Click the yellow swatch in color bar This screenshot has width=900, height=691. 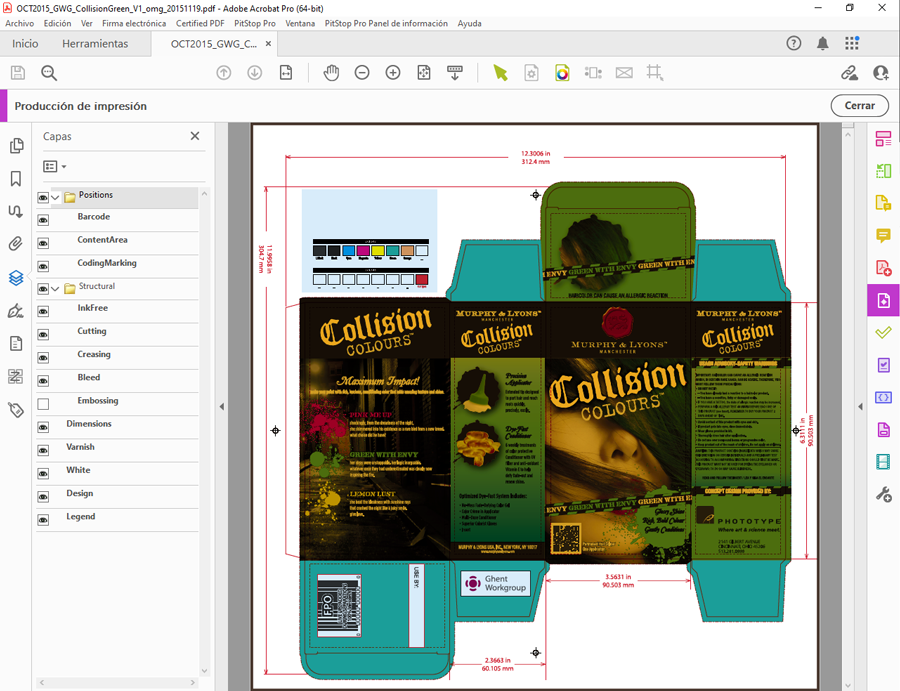(x=378, y=251)
